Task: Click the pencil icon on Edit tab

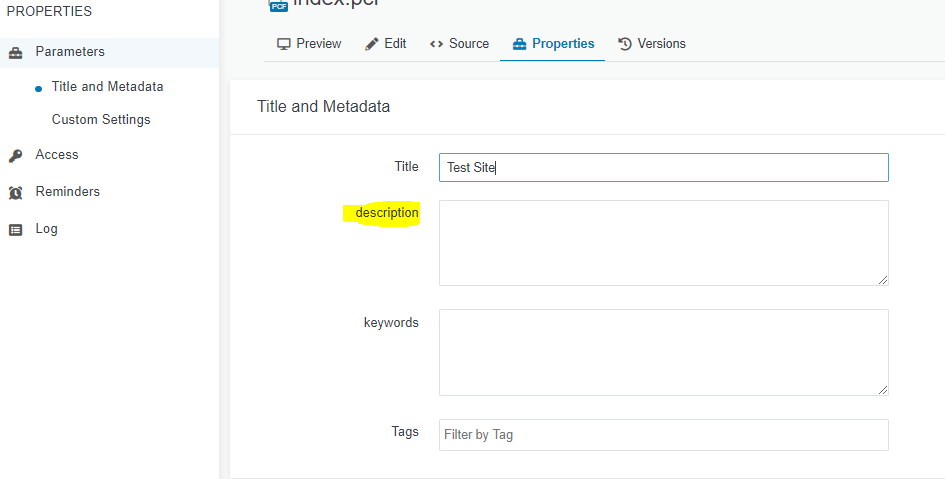Action: [x=372, y=44]
